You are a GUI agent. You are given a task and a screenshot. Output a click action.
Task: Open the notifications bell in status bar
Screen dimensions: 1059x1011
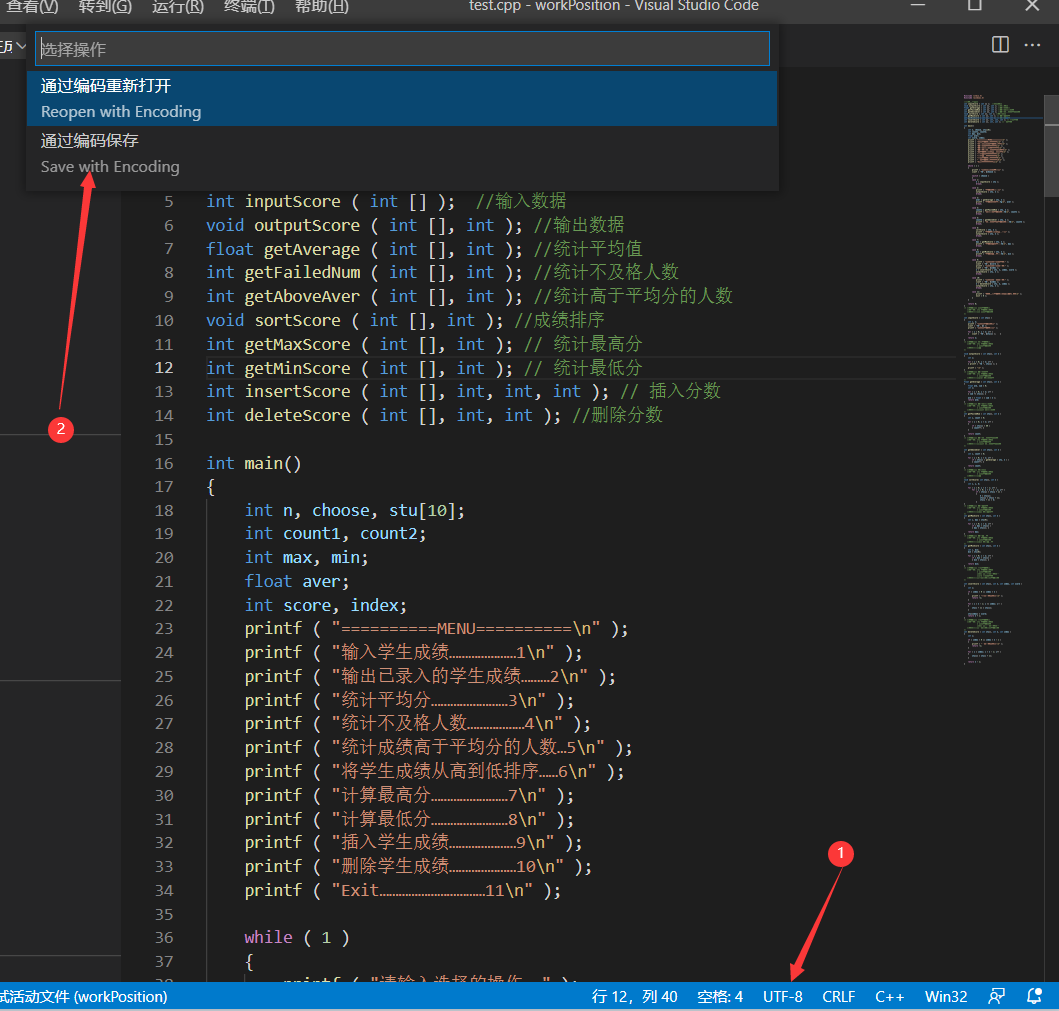point(1034,996)
